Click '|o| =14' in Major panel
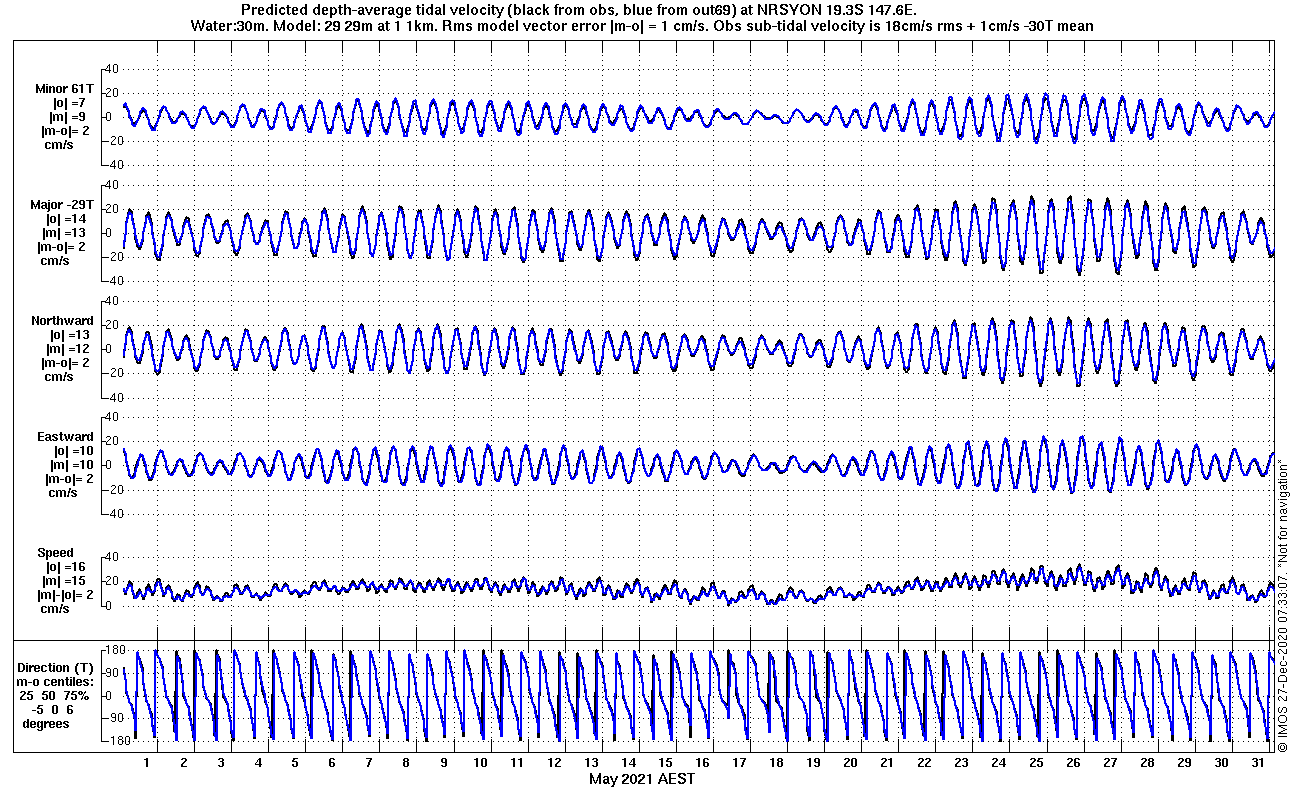The width and height of the screenshot is (1300, 800). [x=68, y=219]
